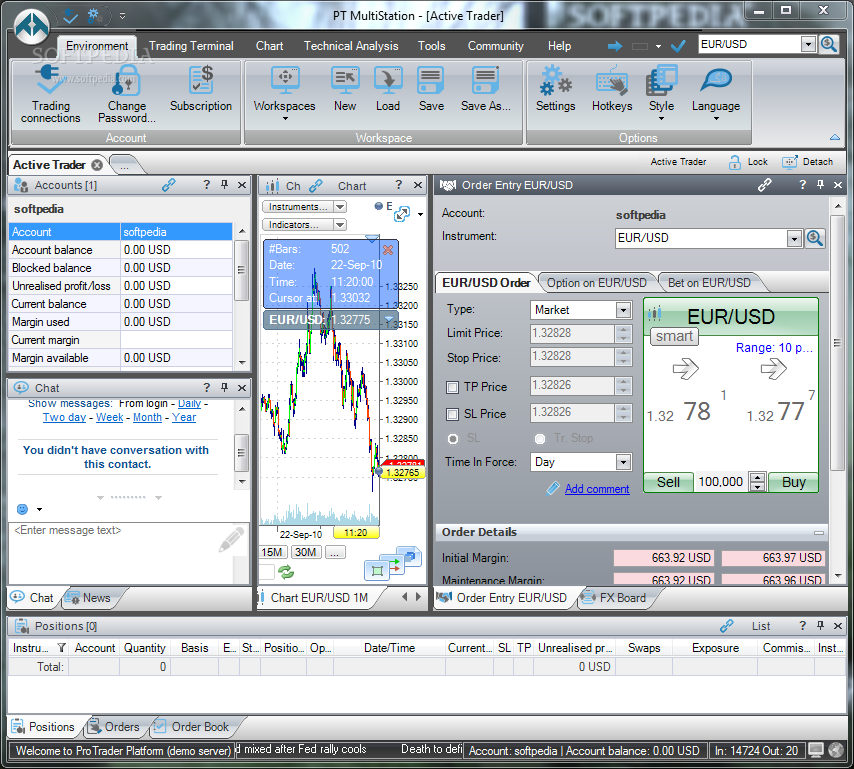Screen dimensions: 854x769
Task: Click the Order Entry vertical scrollbar
Action: (x=837, y=343)
